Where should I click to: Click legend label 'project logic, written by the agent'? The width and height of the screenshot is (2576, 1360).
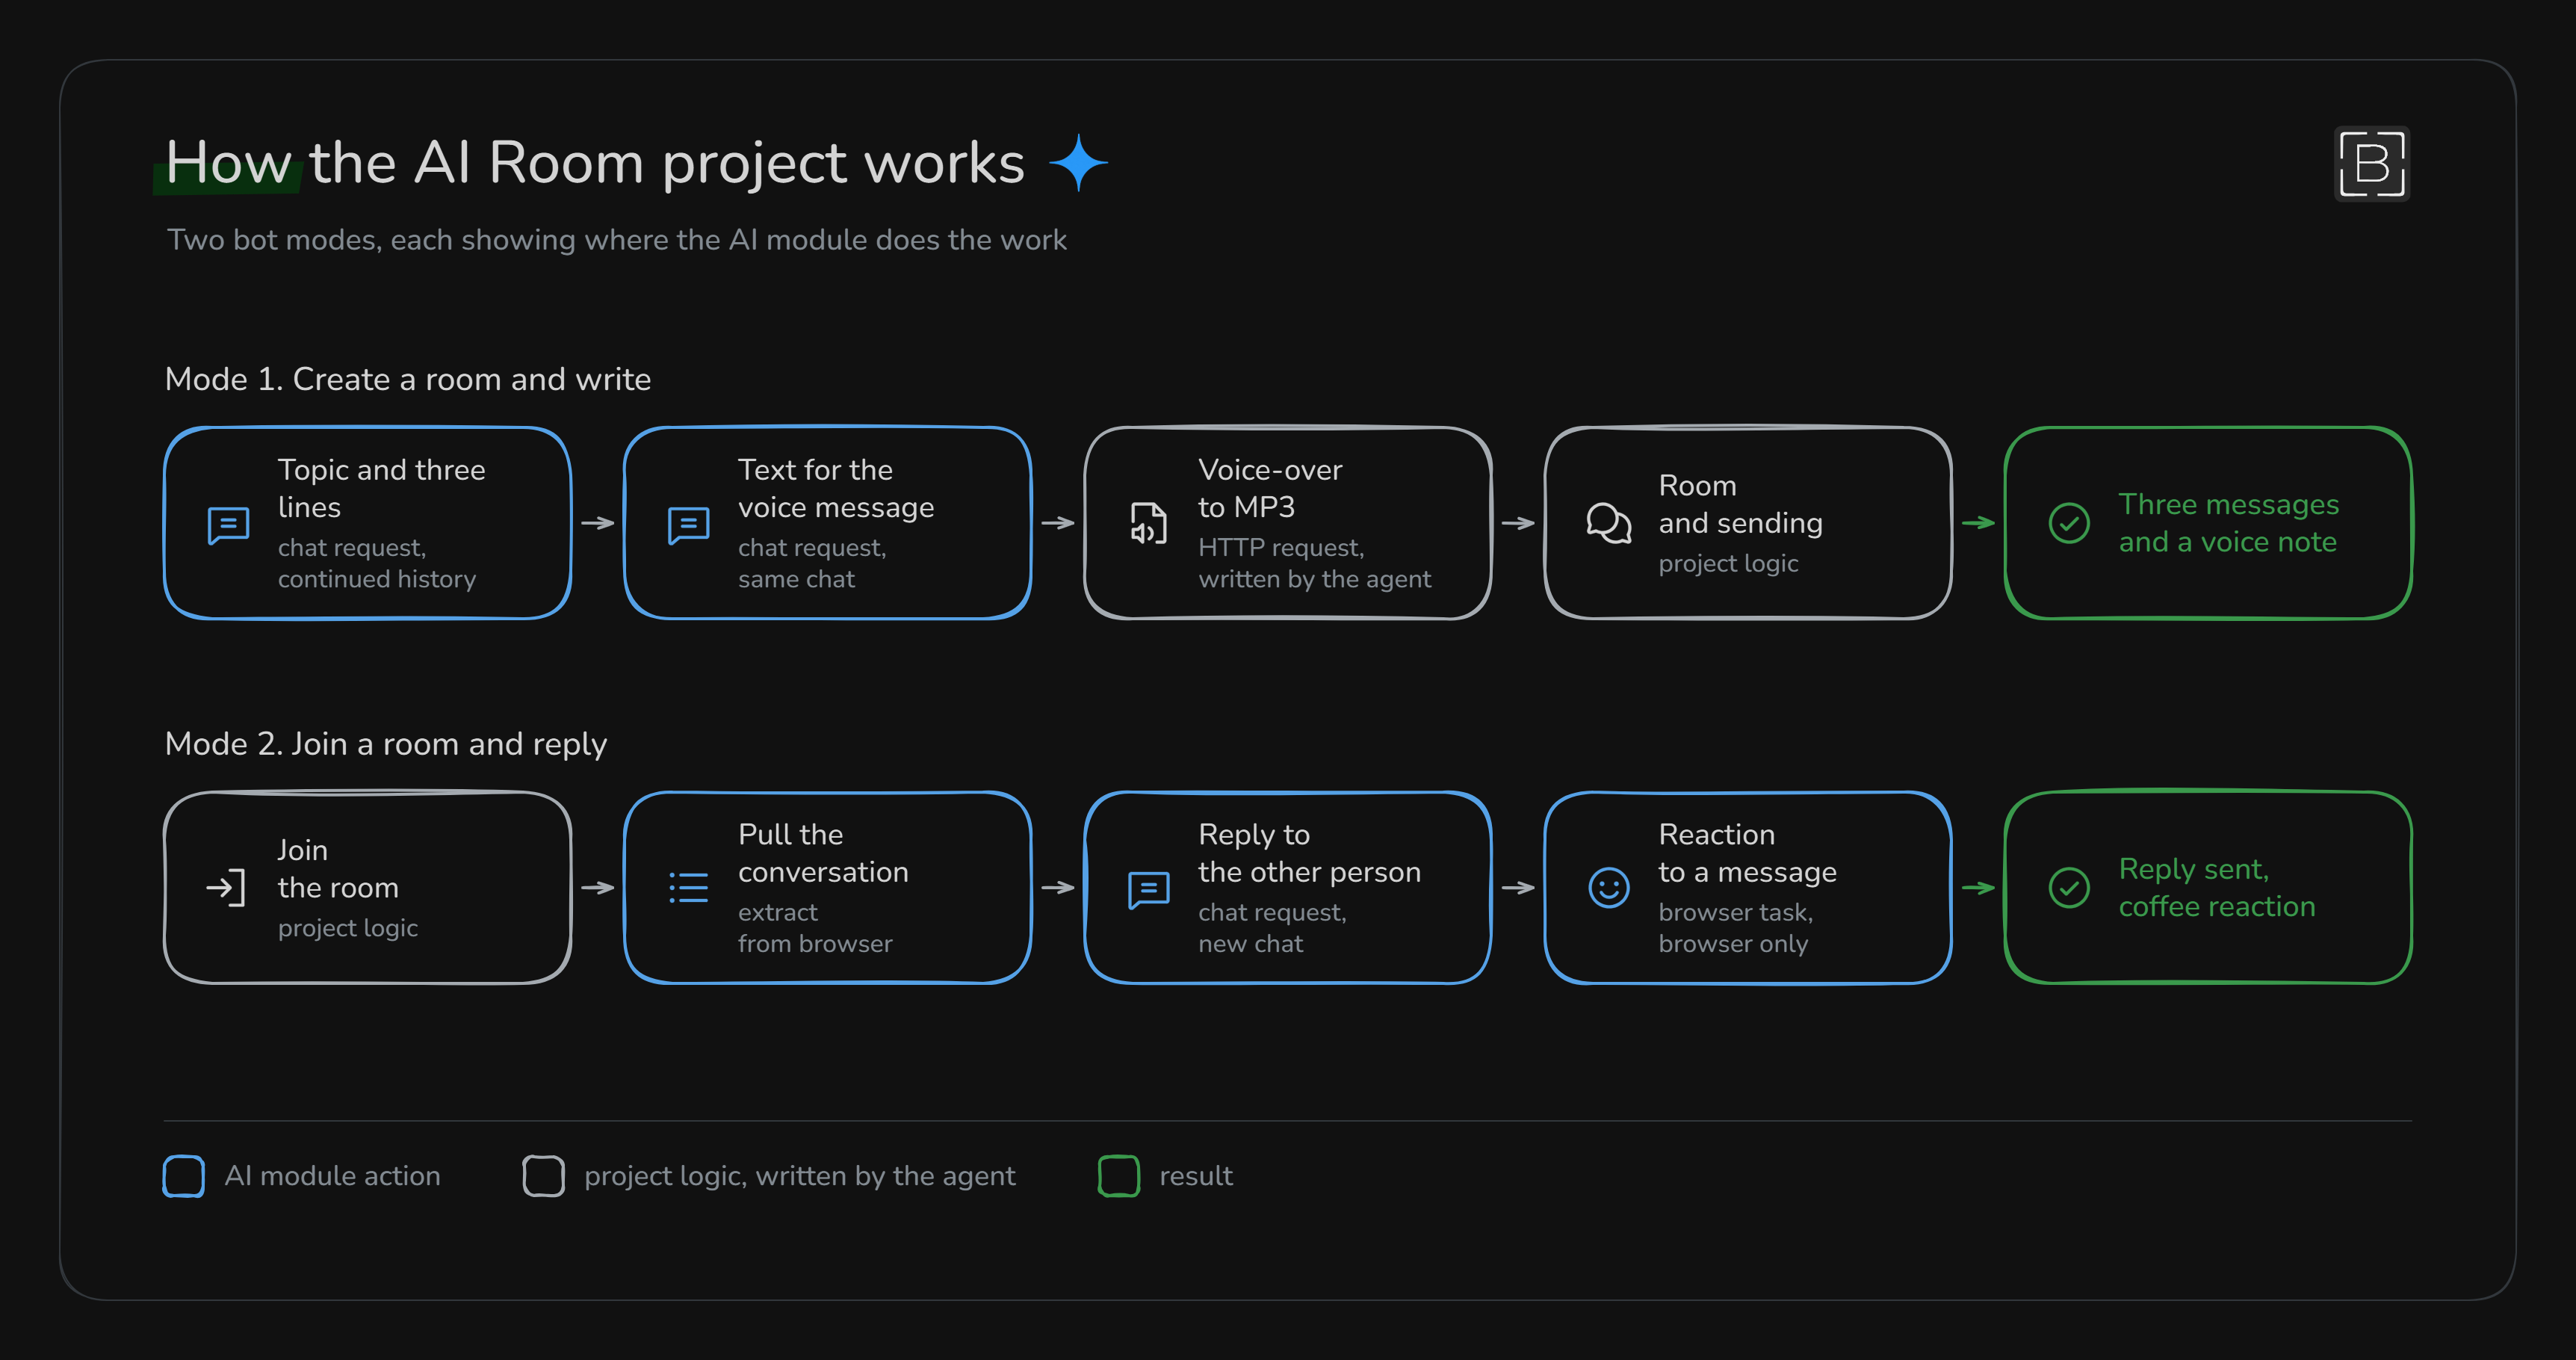point(800,1176)
